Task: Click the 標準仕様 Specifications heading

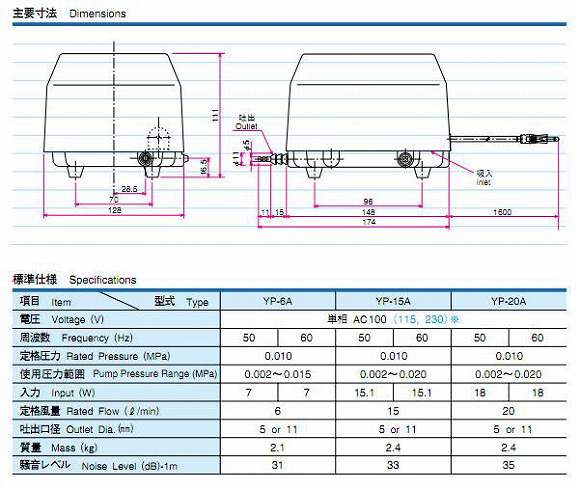Action: [x=74, y=280]
